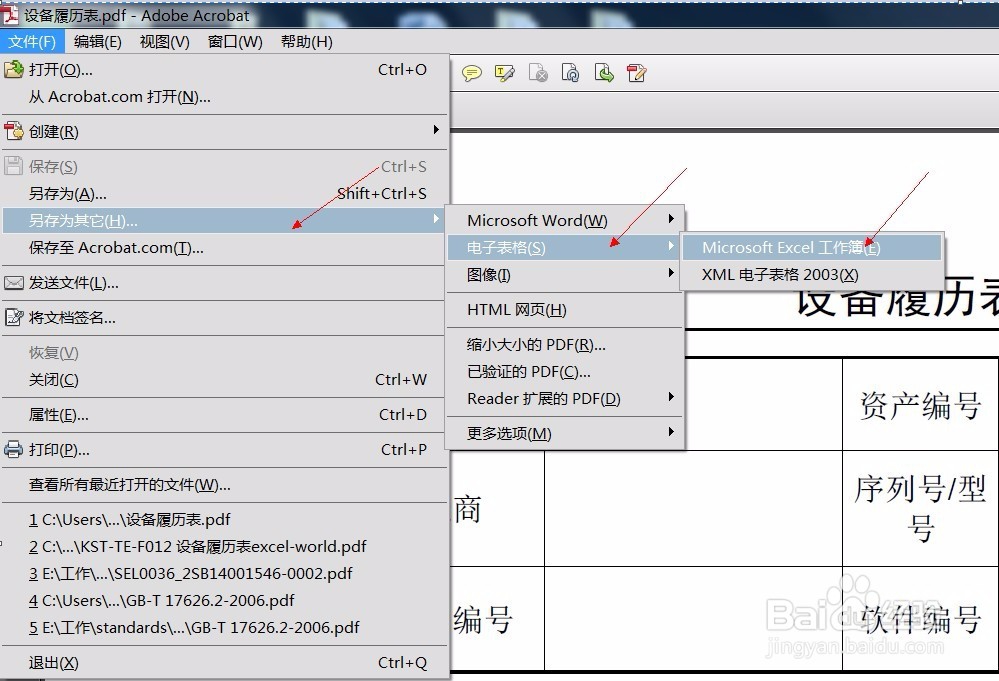Screen dimensions: 999x681
Task: Select Reader 扩展的 PDF(D)
Action: click(565, 399)
